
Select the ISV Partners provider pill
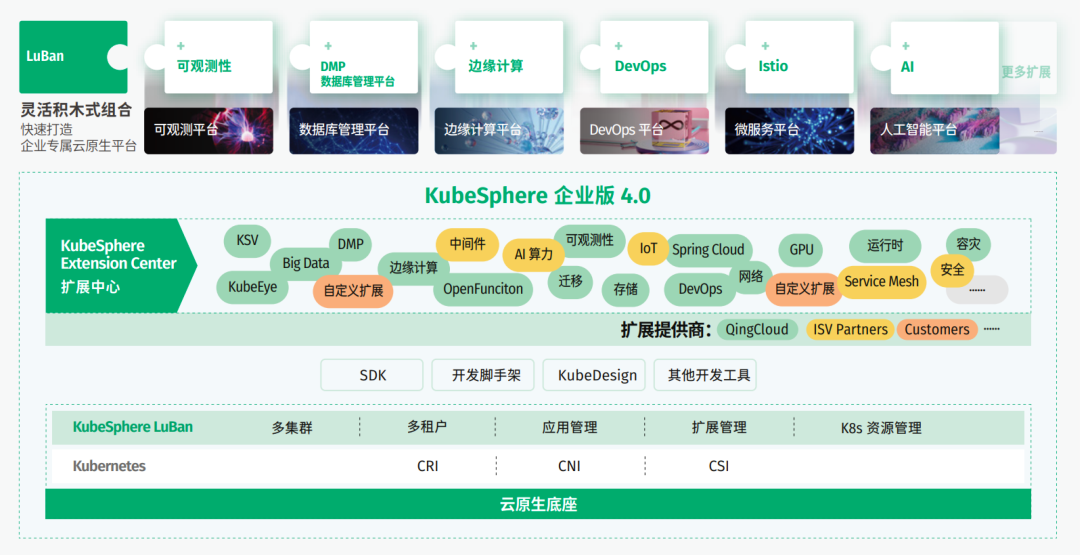tap(850, 330)
